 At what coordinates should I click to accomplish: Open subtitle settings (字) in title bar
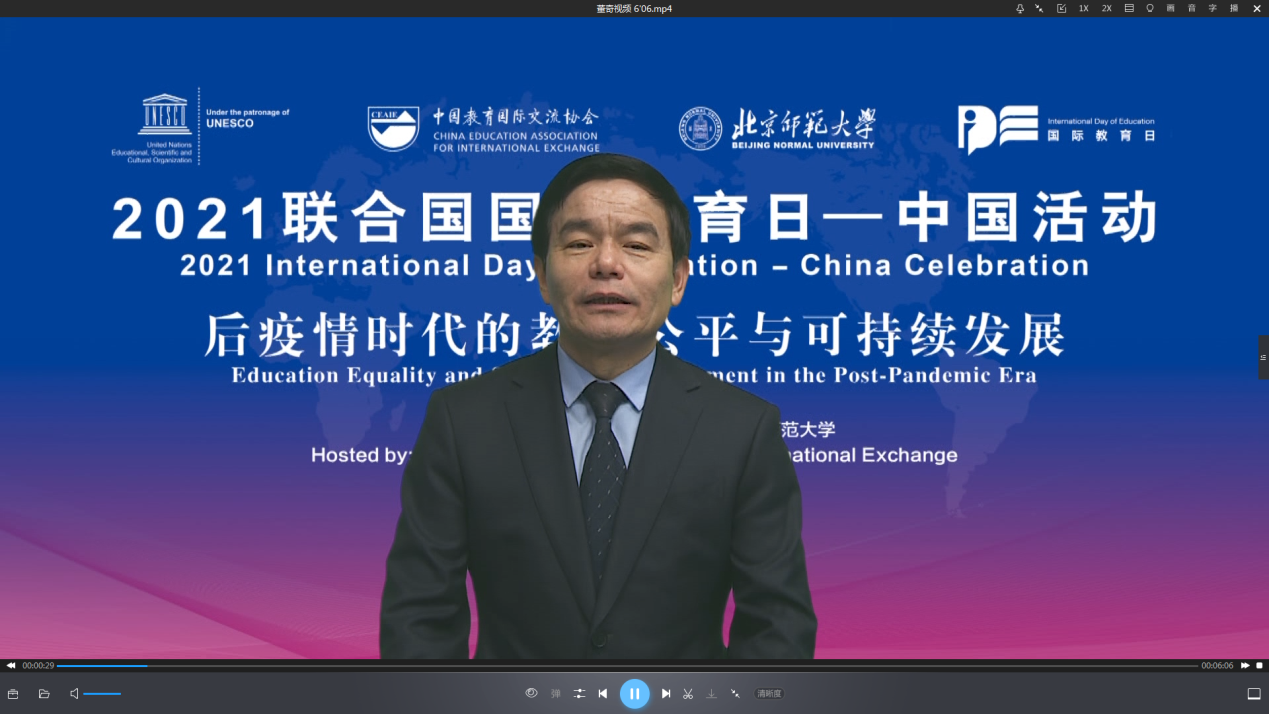1213,9
